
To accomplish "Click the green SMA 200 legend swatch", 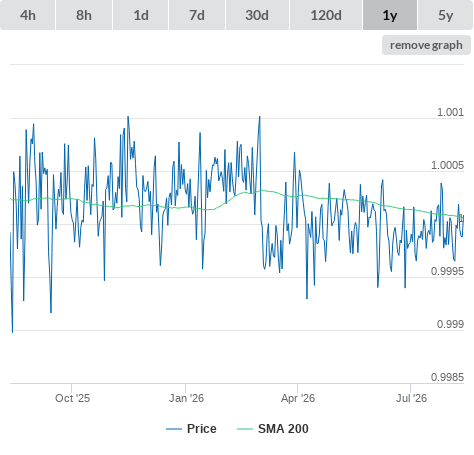I will (x=245, y=429).
